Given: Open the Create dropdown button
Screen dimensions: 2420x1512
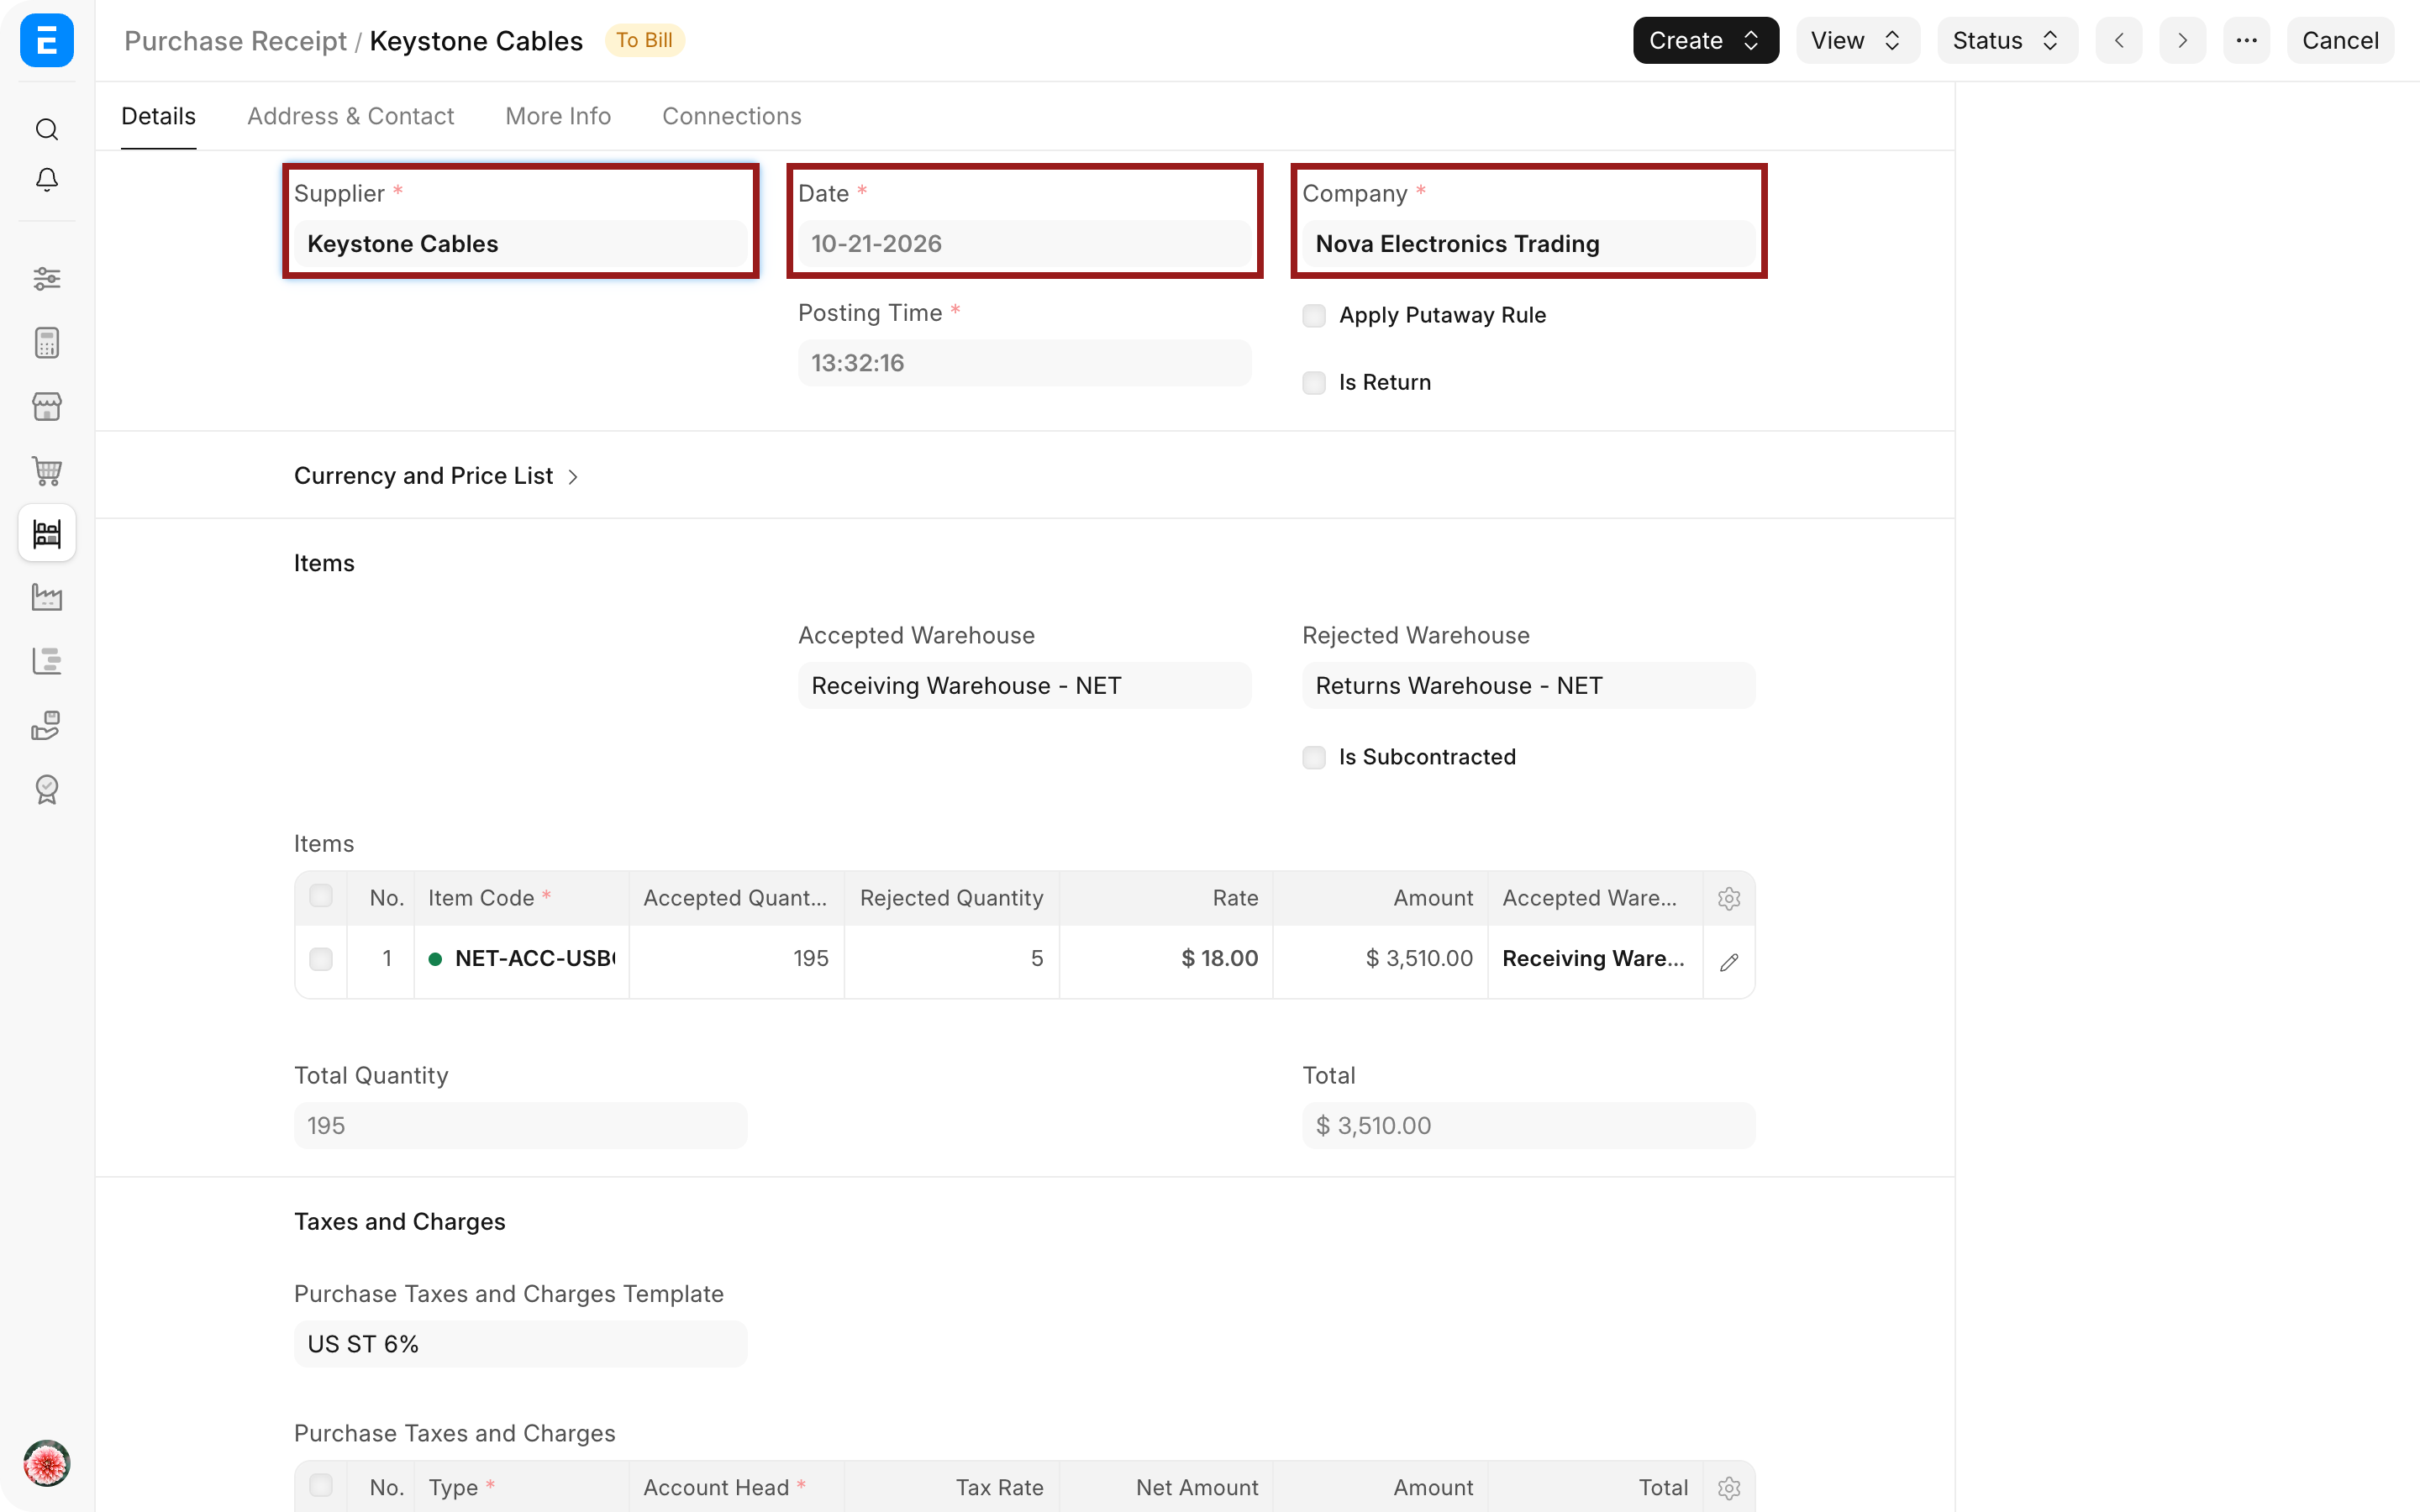Looking at the screenshot, I should tap(1705, 40).
